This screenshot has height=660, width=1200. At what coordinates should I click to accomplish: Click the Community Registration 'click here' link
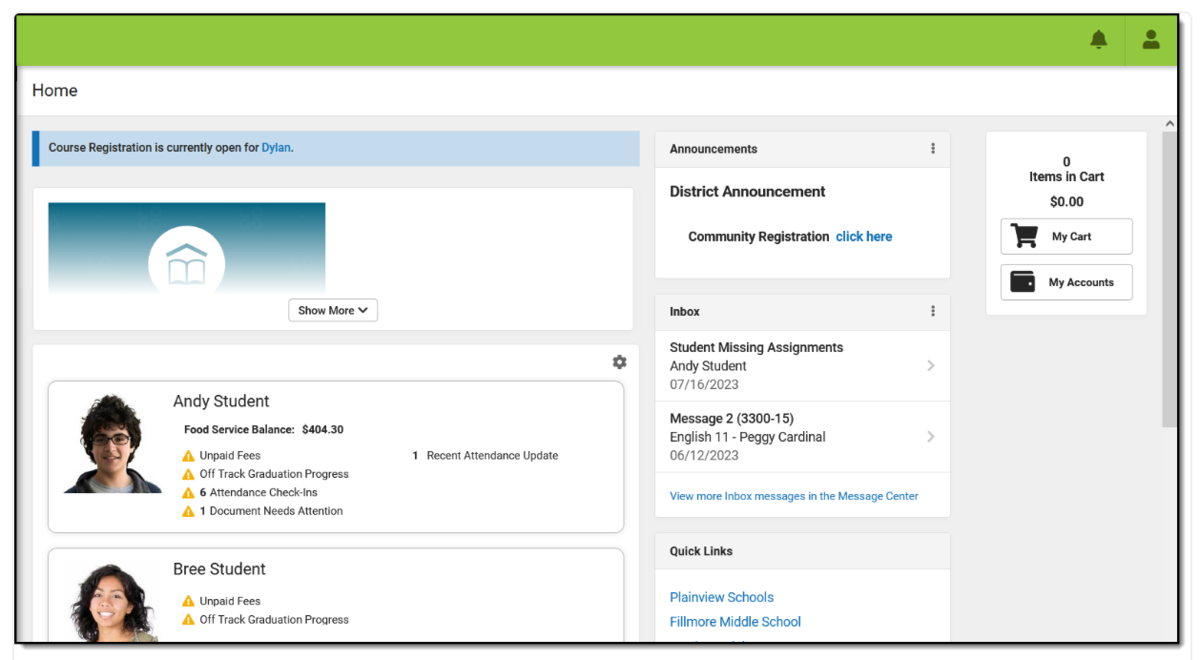pos(864,237)
